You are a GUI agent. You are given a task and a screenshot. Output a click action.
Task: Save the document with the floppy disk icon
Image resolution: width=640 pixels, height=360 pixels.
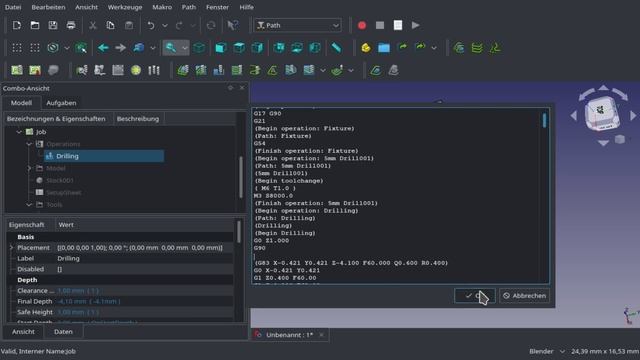click(53, 25)
